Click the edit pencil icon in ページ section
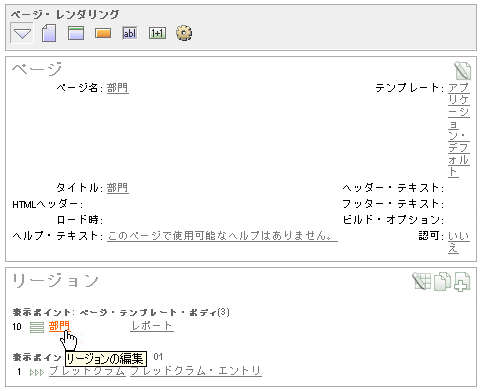Screen dimensions: 480x391 [462, 71]
